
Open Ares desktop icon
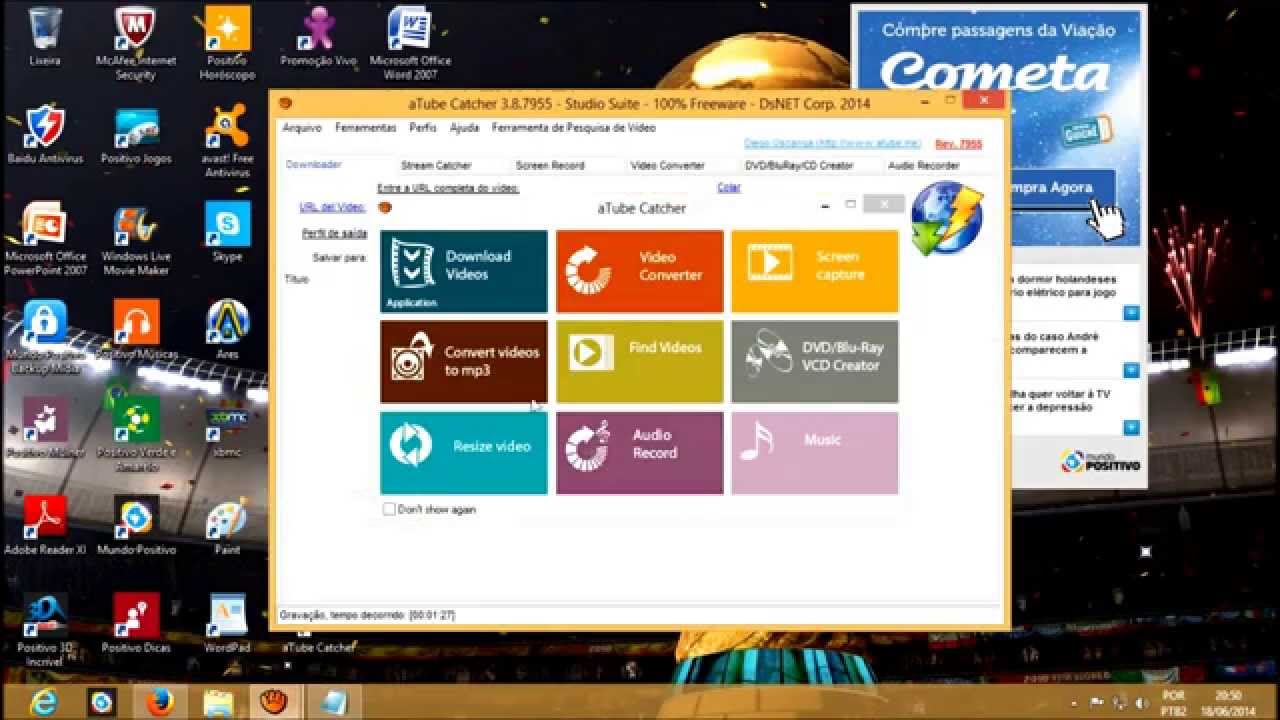[227, 330]
